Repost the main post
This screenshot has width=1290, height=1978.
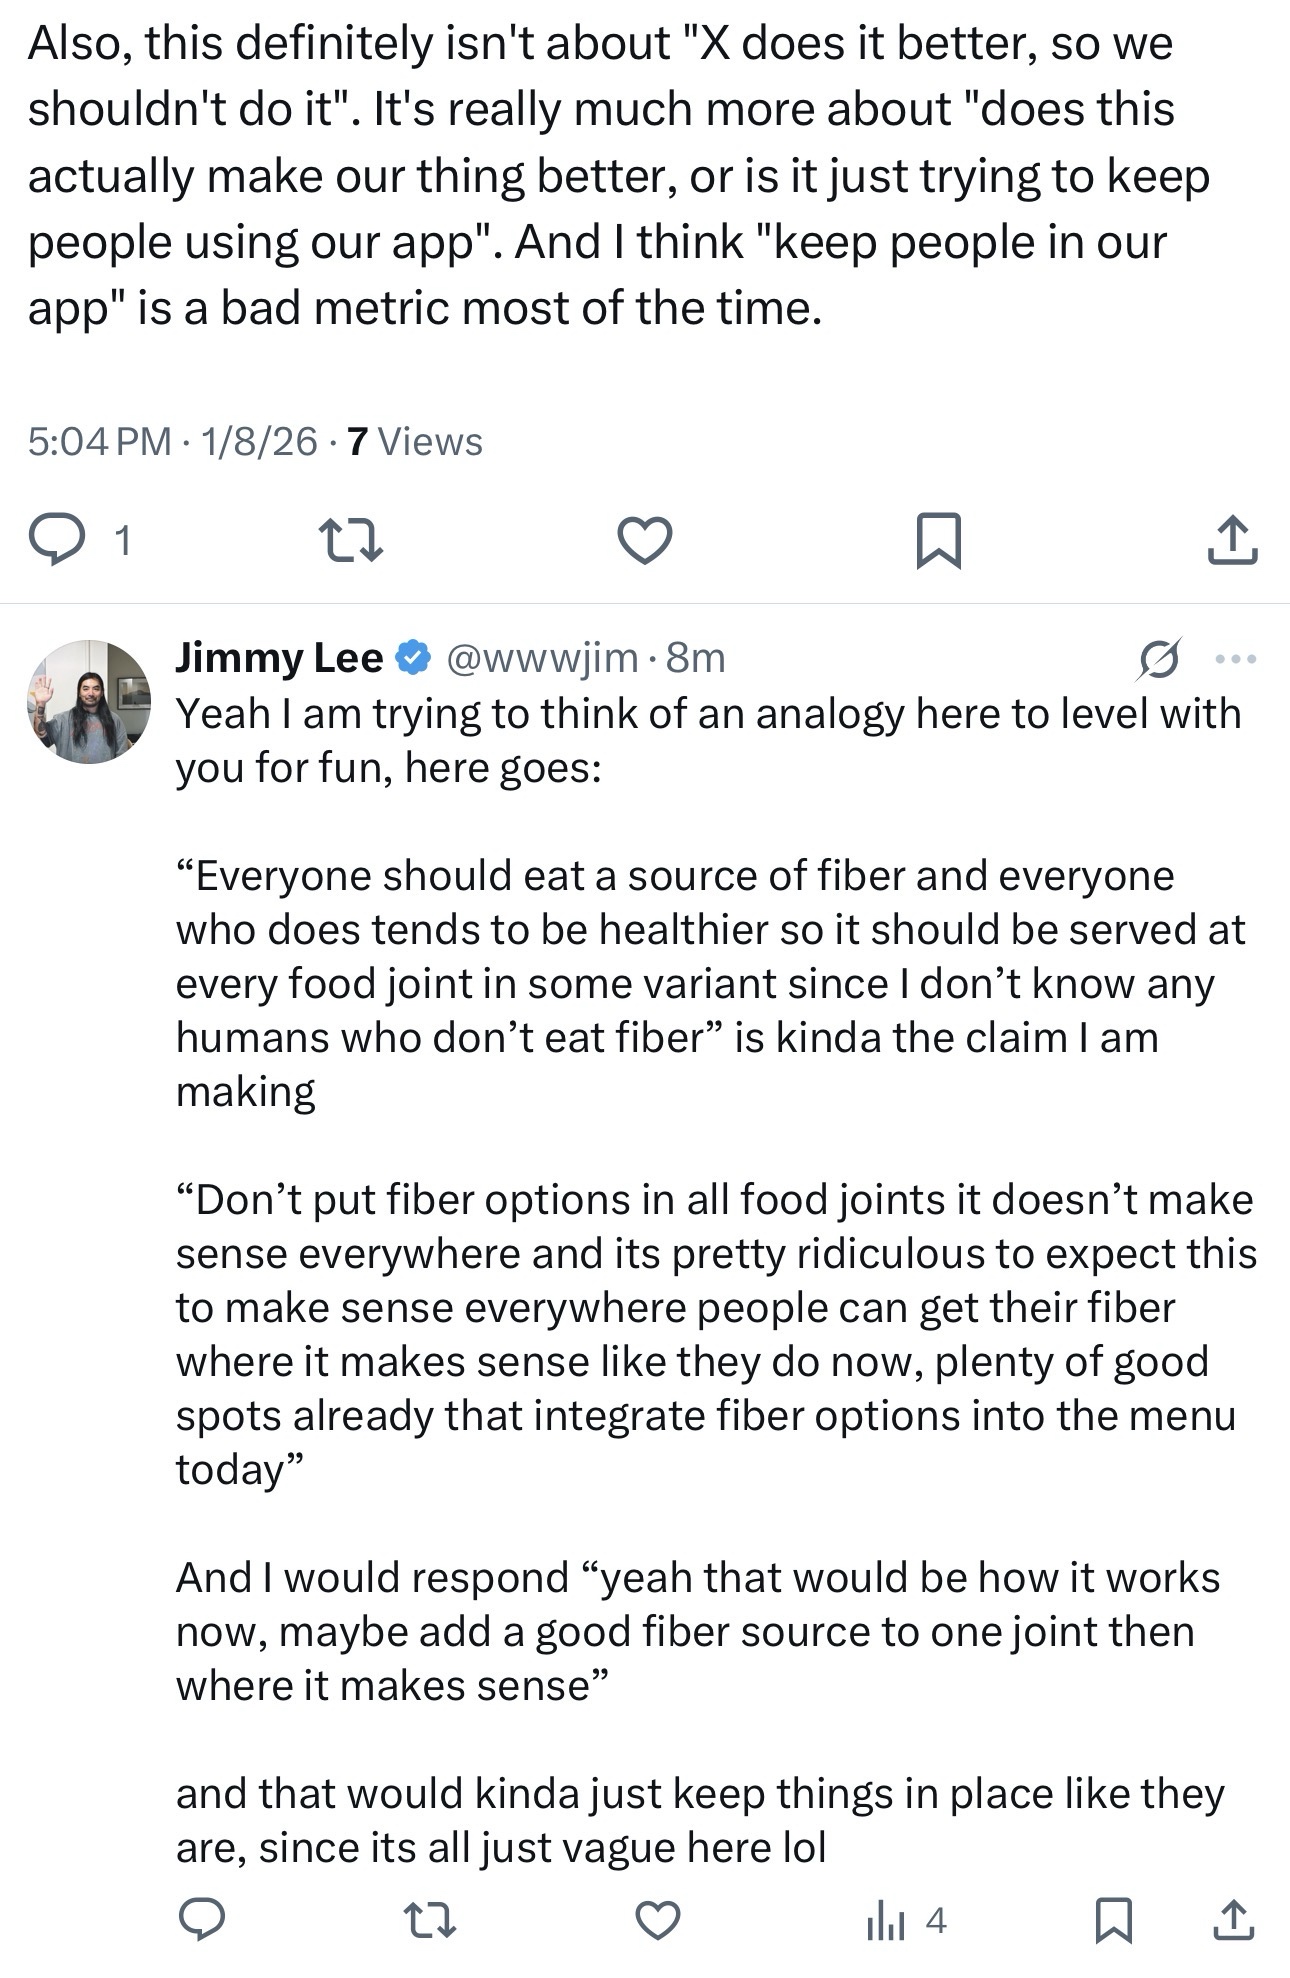coord(350,540)
